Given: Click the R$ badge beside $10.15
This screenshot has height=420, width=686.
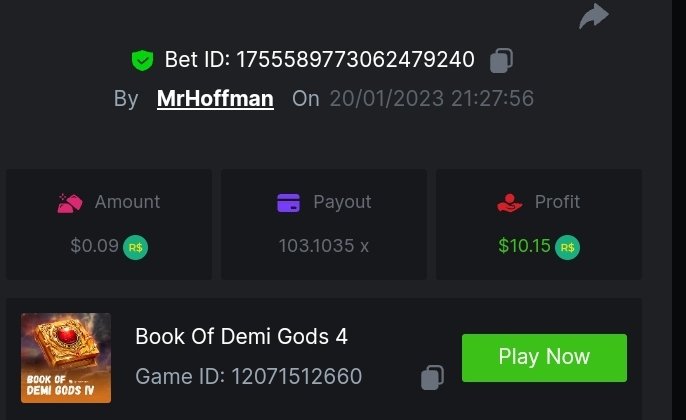Looking at the screenshot, I should coord(567,246).
